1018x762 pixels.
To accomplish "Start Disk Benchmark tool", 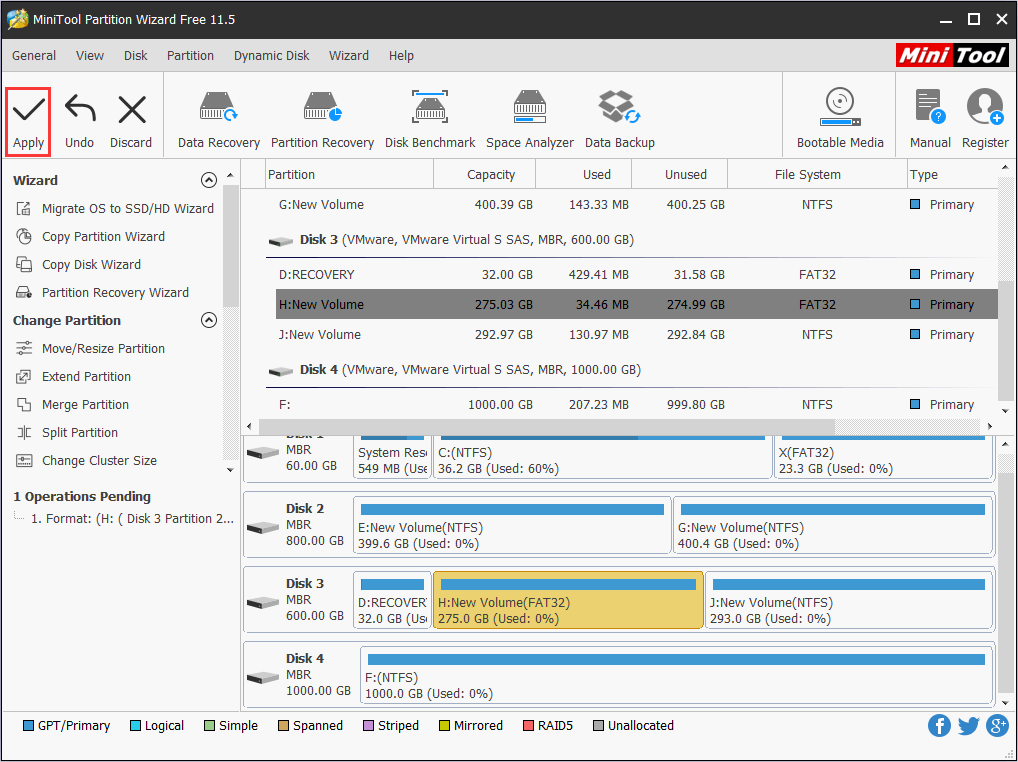I will point(430,120).
